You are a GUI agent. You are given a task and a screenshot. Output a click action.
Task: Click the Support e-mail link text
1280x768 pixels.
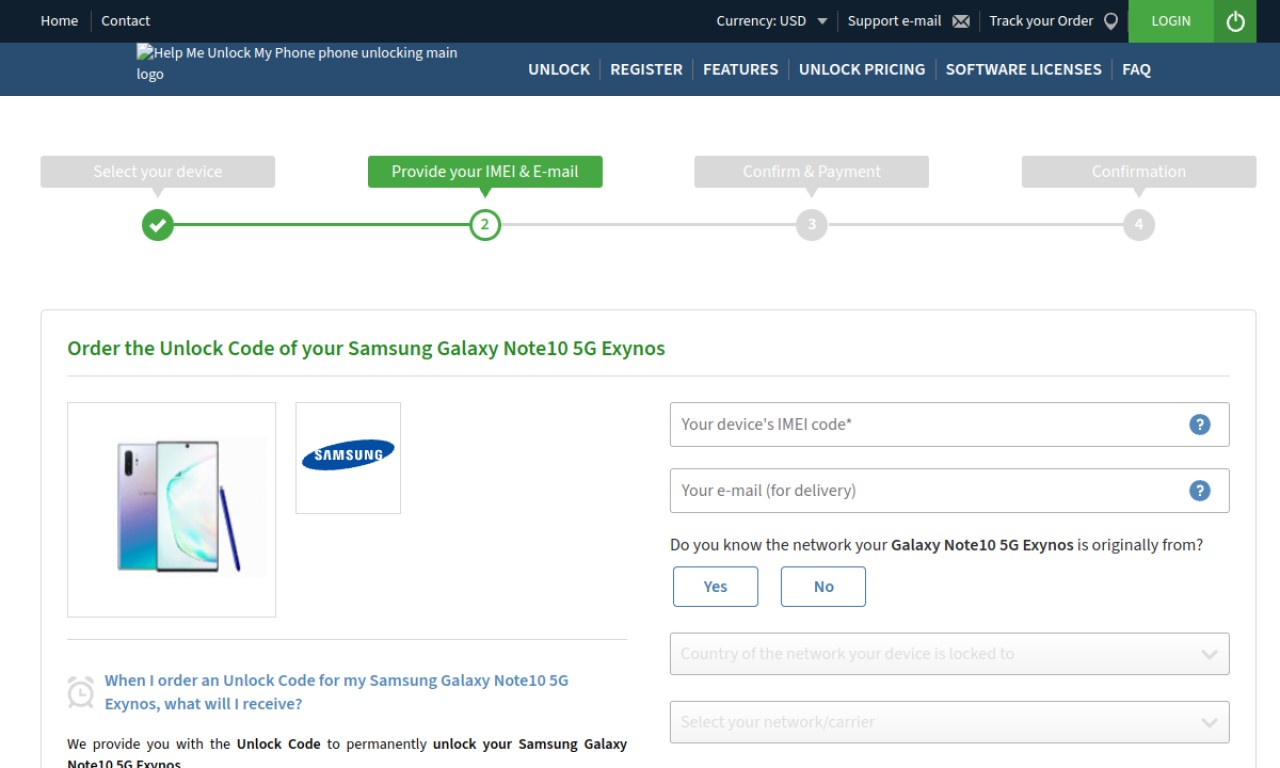point(894,21)
